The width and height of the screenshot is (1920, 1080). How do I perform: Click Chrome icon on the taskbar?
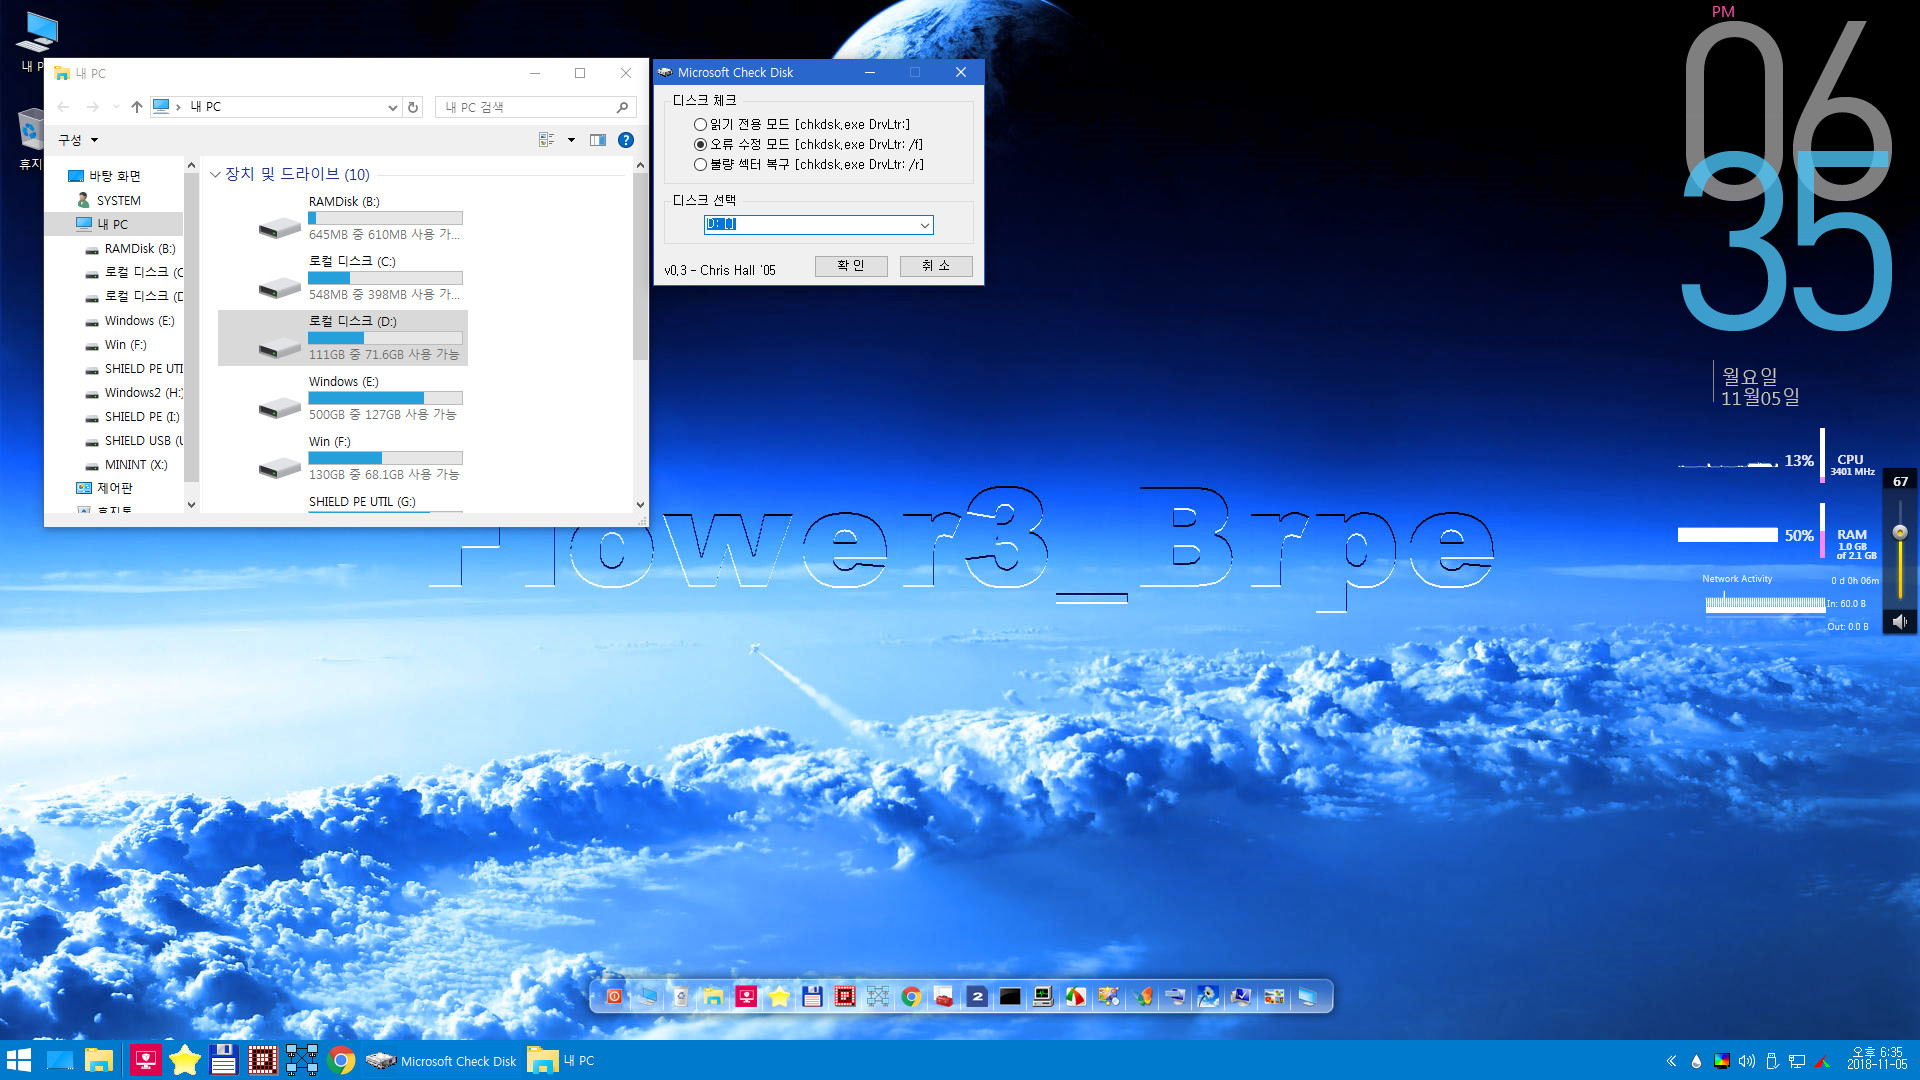point(341,1060)
